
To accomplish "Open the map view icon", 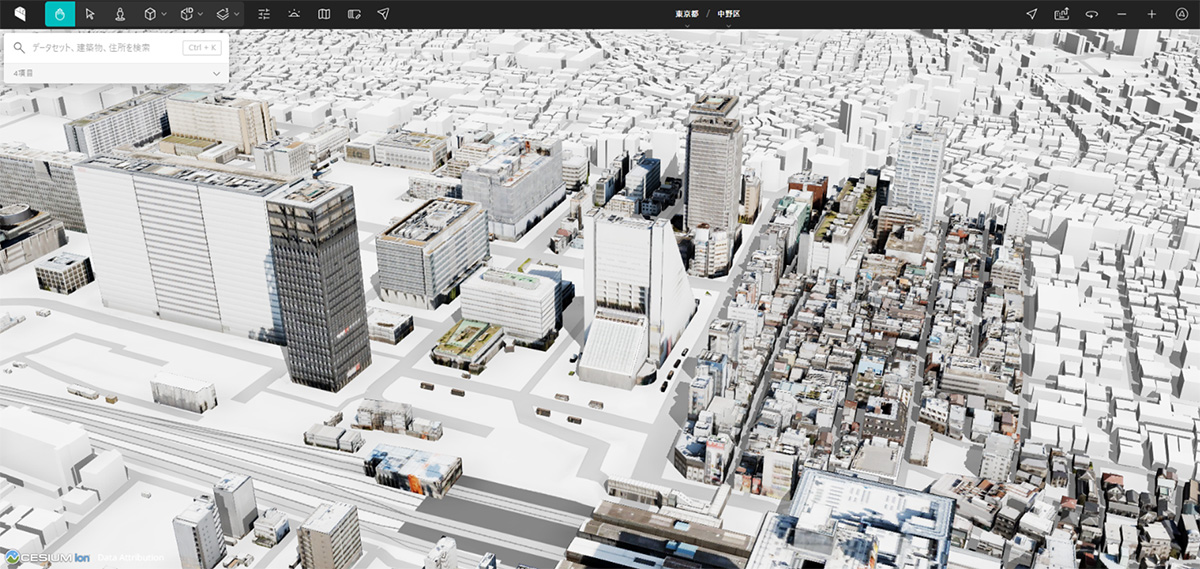I will coord(324,14).
